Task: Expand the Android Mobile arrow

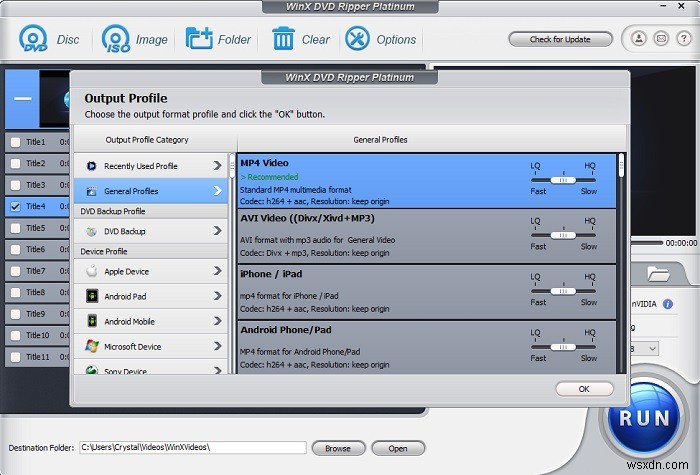Action: pos(217,321)
